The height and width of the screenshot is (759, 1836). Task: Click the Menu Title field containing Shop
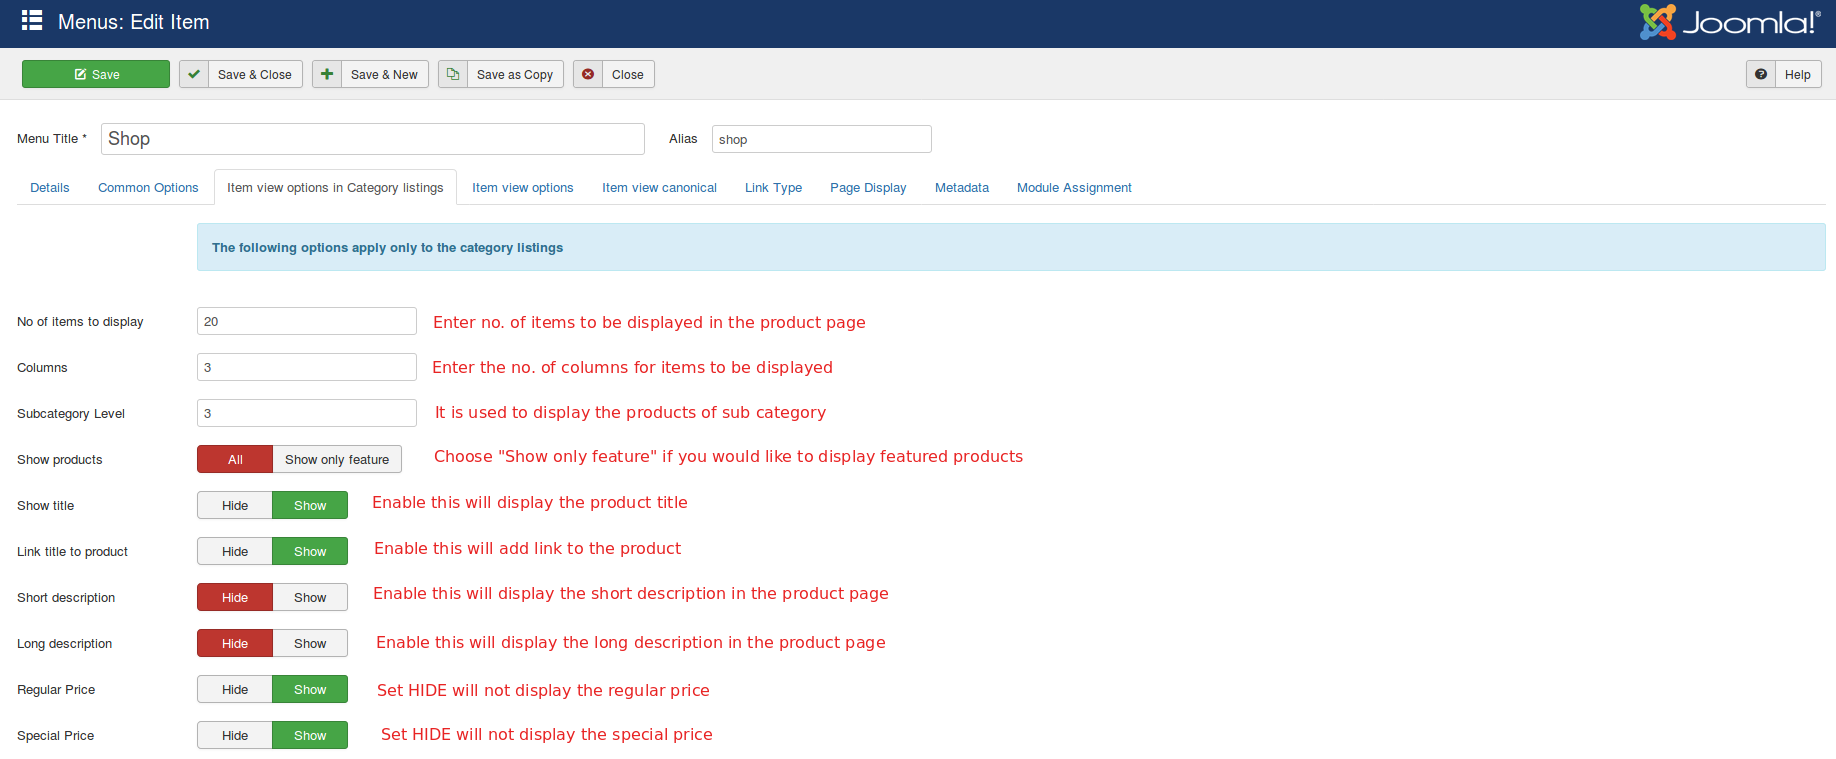[x=372, y=139]
